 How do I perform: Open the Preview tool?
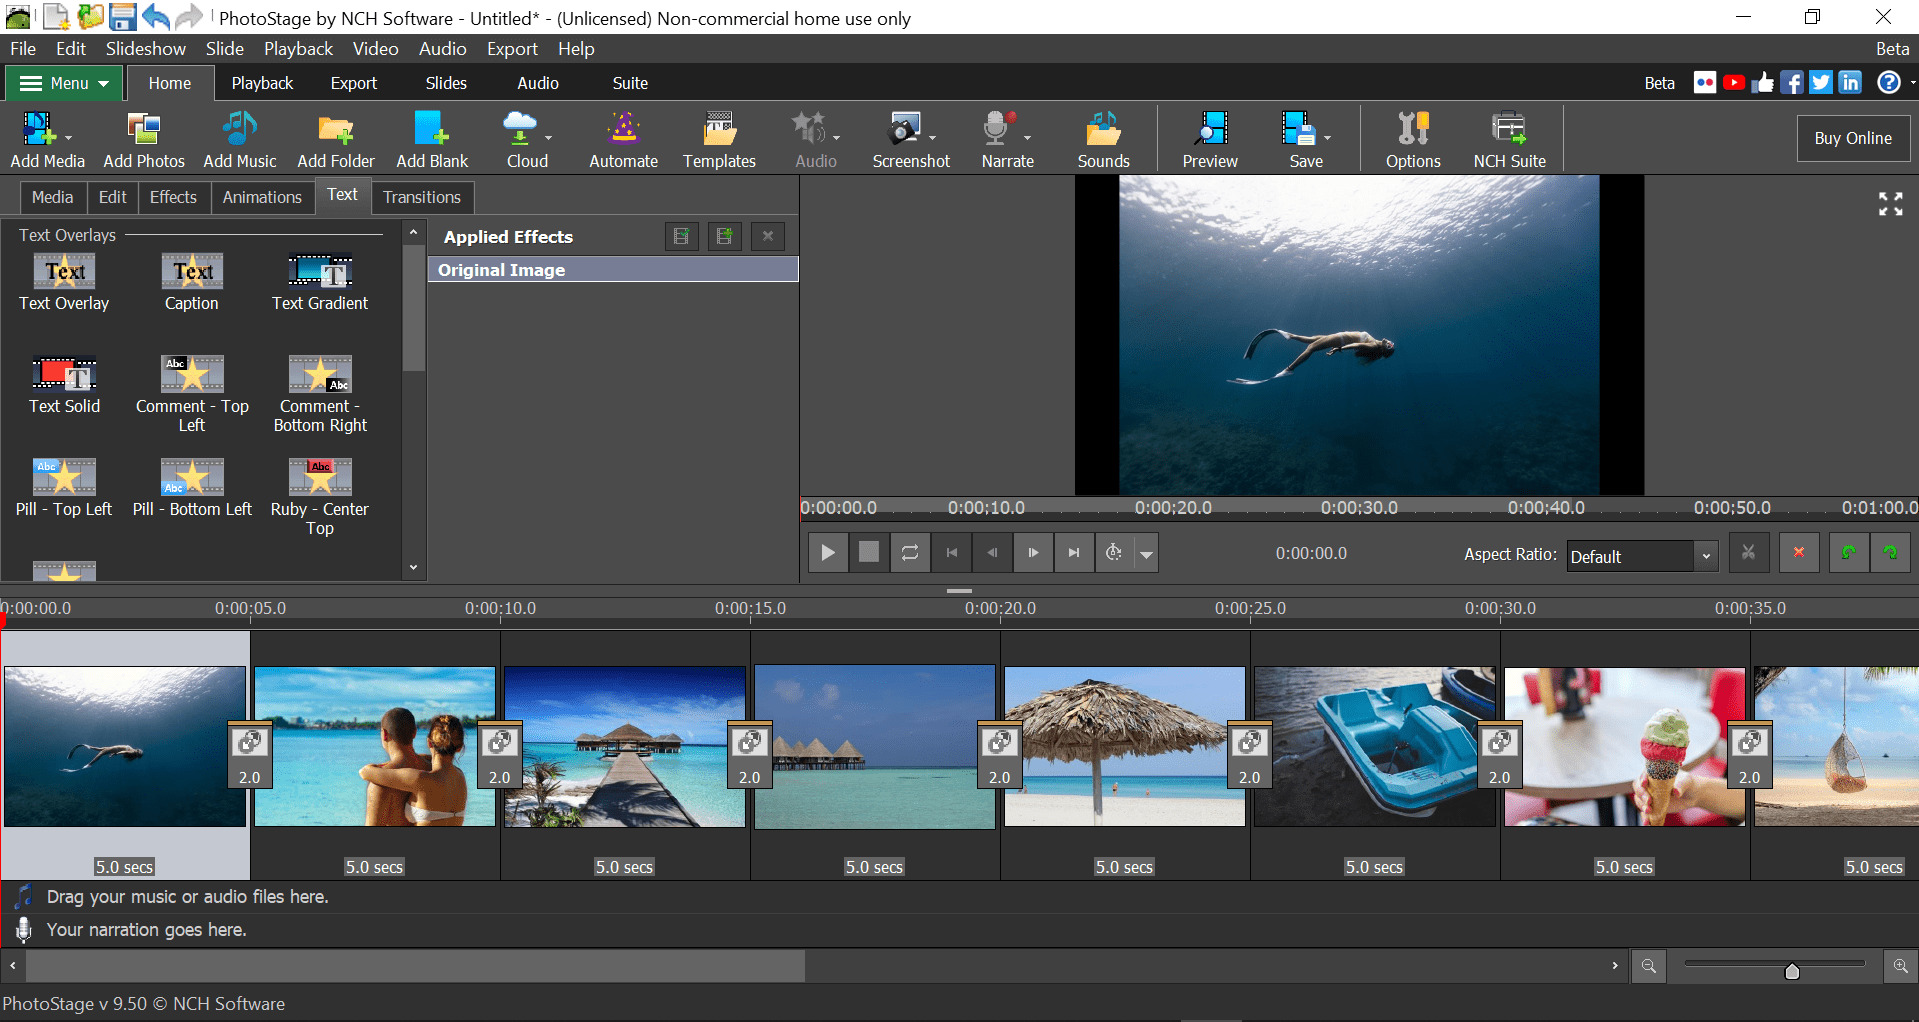[x=1209, y=138]
